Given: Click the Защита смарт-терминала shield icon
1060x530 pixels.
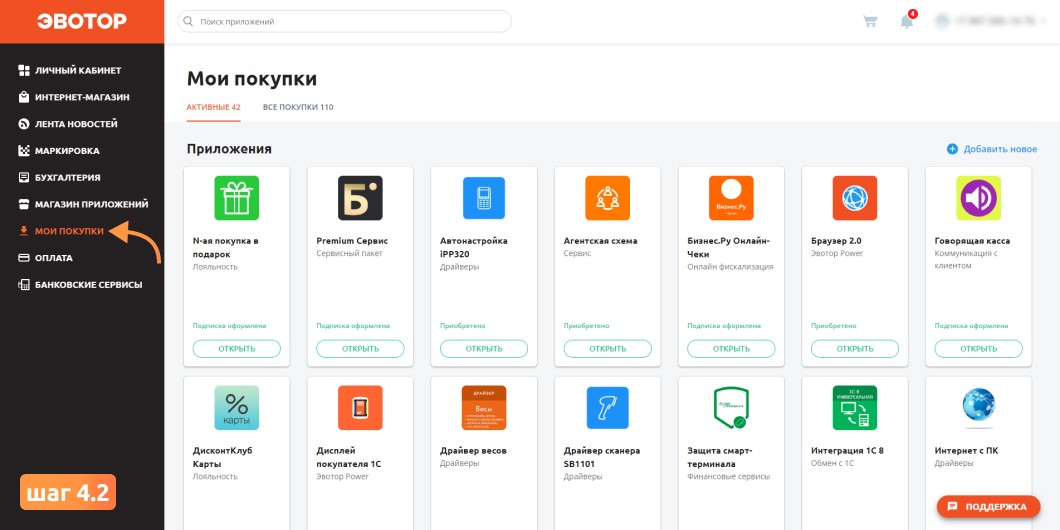Looking at the screenshot, I should (x=731, y=408).
